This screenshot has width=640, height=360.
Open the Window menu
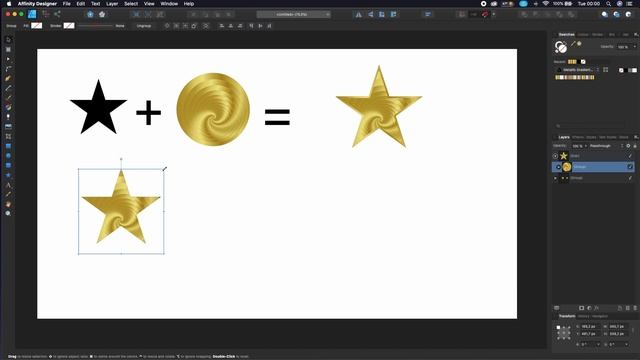(x=169, y=4)
